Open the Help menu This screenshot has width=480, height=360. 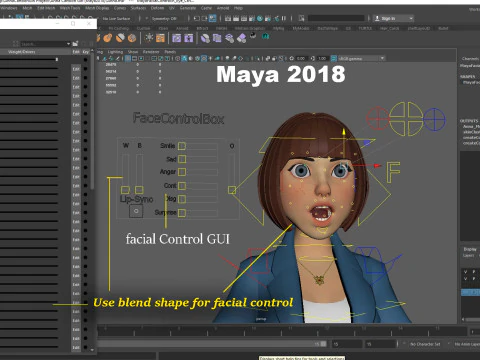coord(238,8)
